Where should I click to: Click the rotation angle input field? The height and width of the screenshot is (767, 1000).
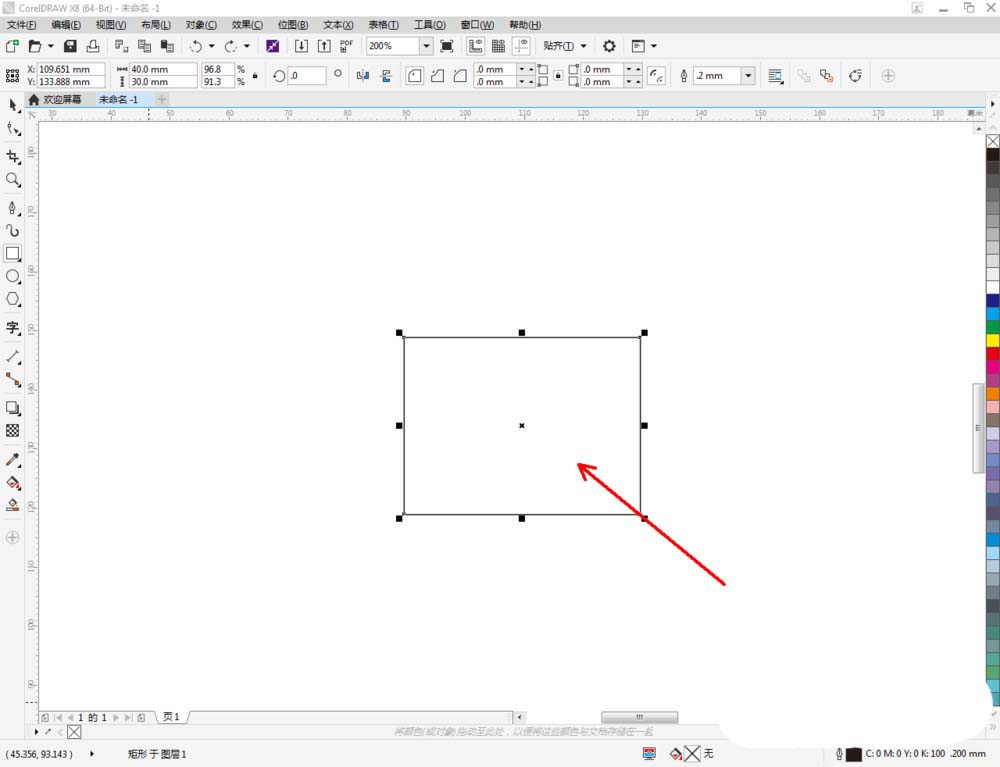307,75
